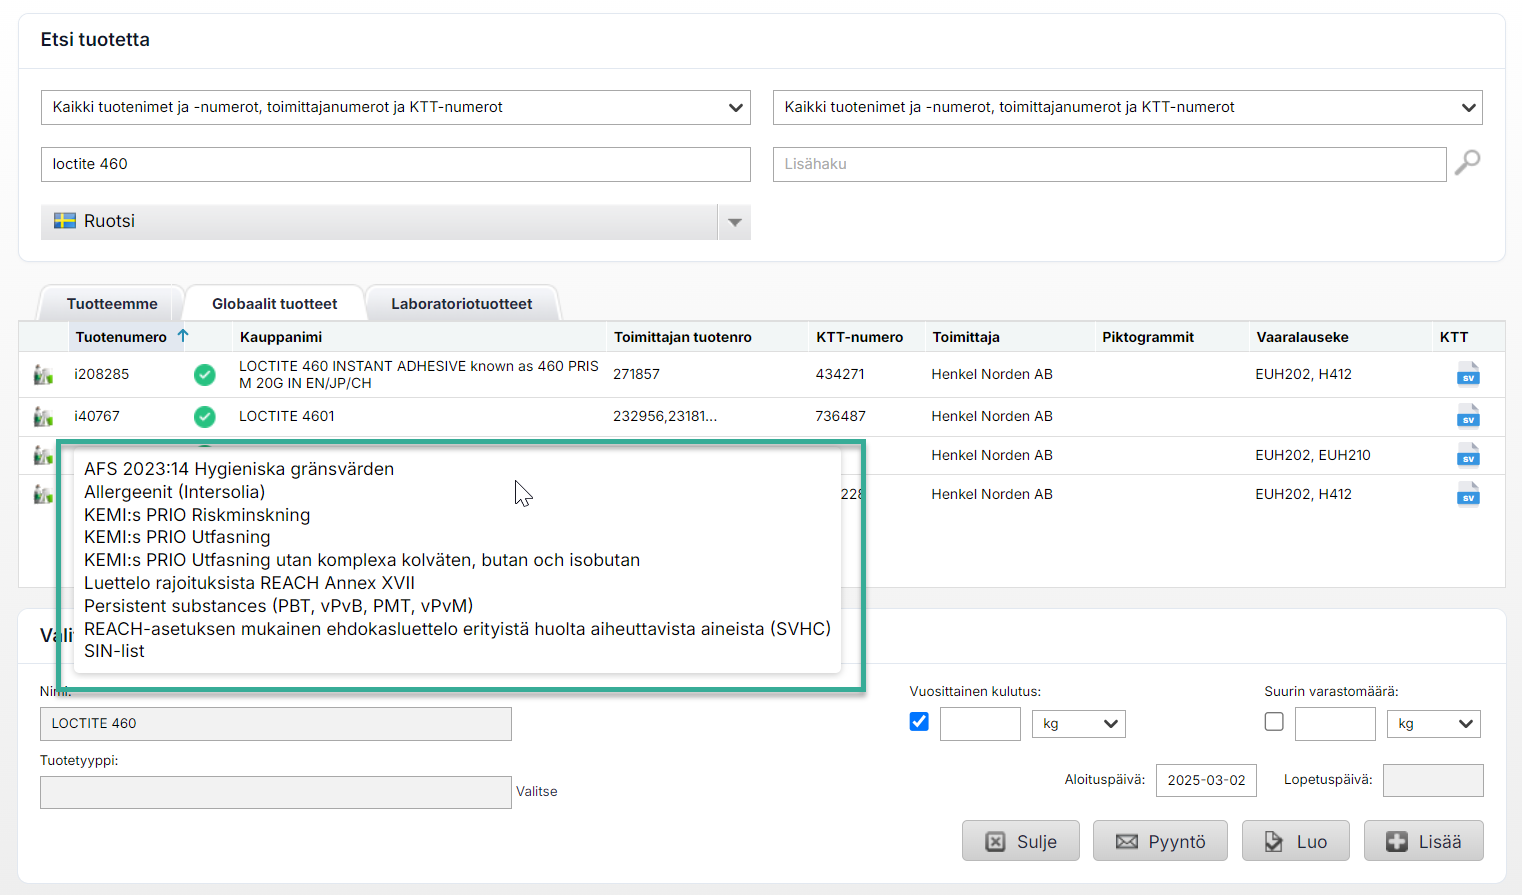The image size is (1522, 895).
Task: Sort by KTT-numero column header
Action: pyautogui.click(x=860, y=337)
